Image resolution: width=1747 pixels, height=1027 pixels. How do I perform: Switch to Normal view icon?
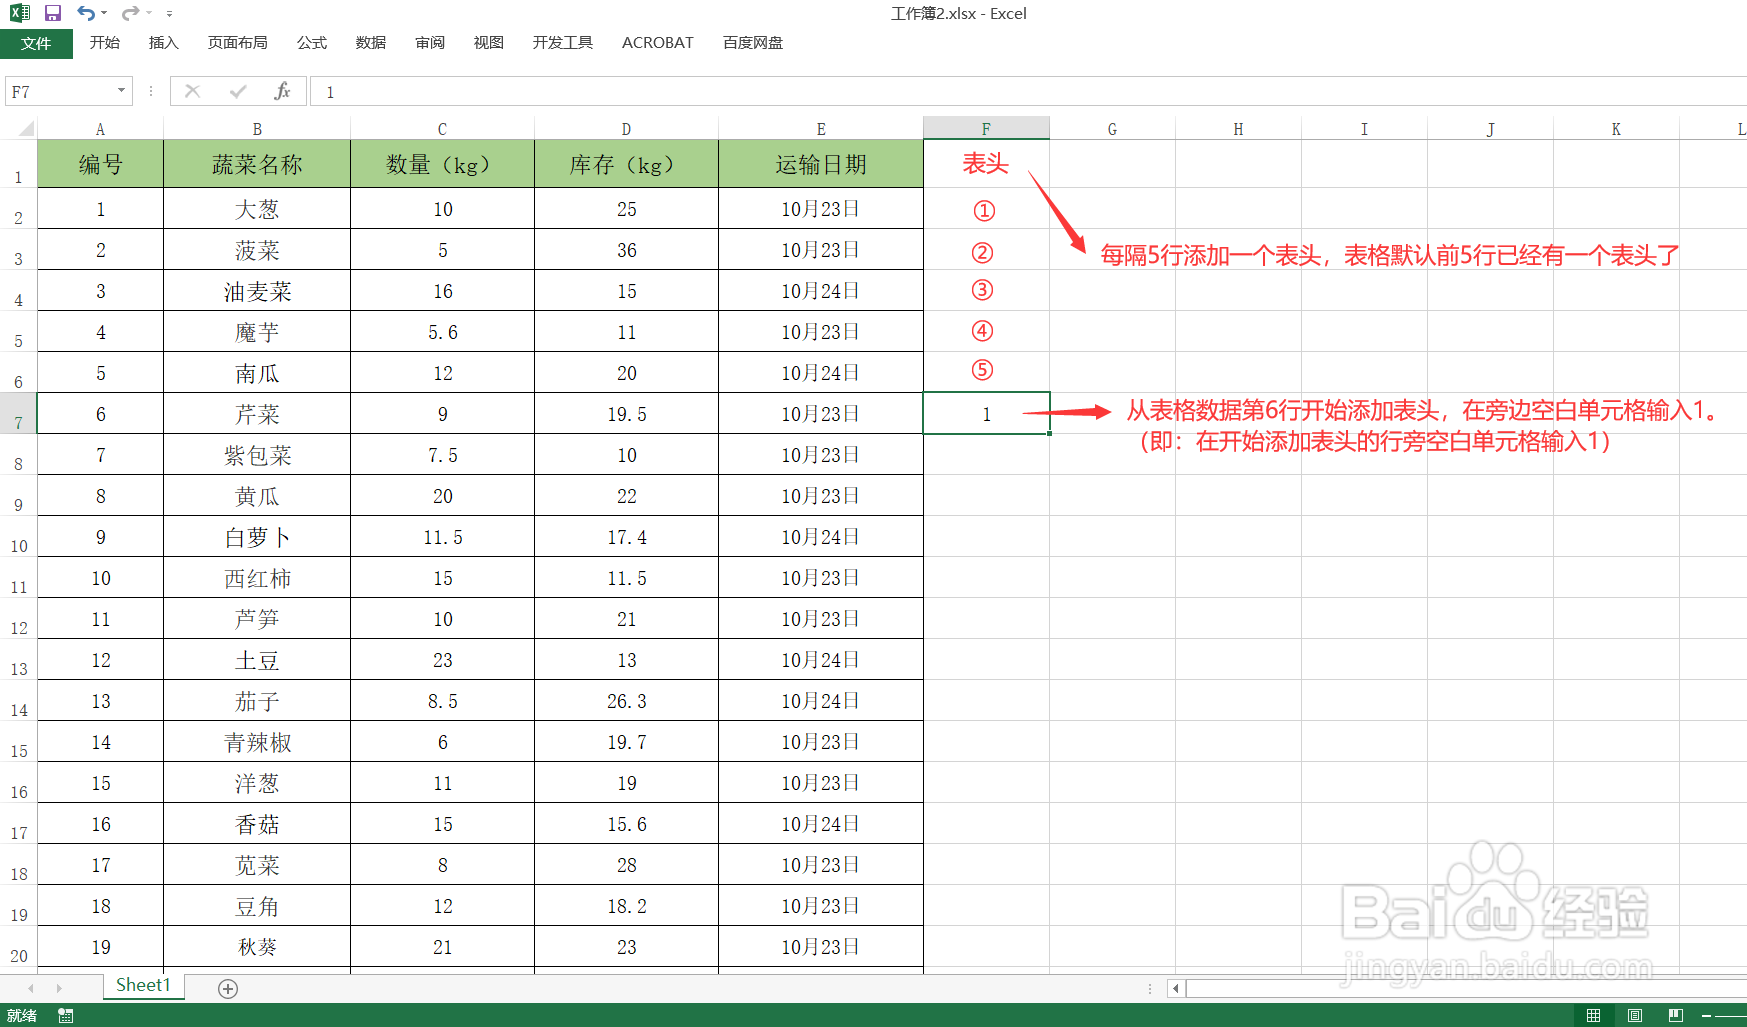[x=1593, y=1016]
